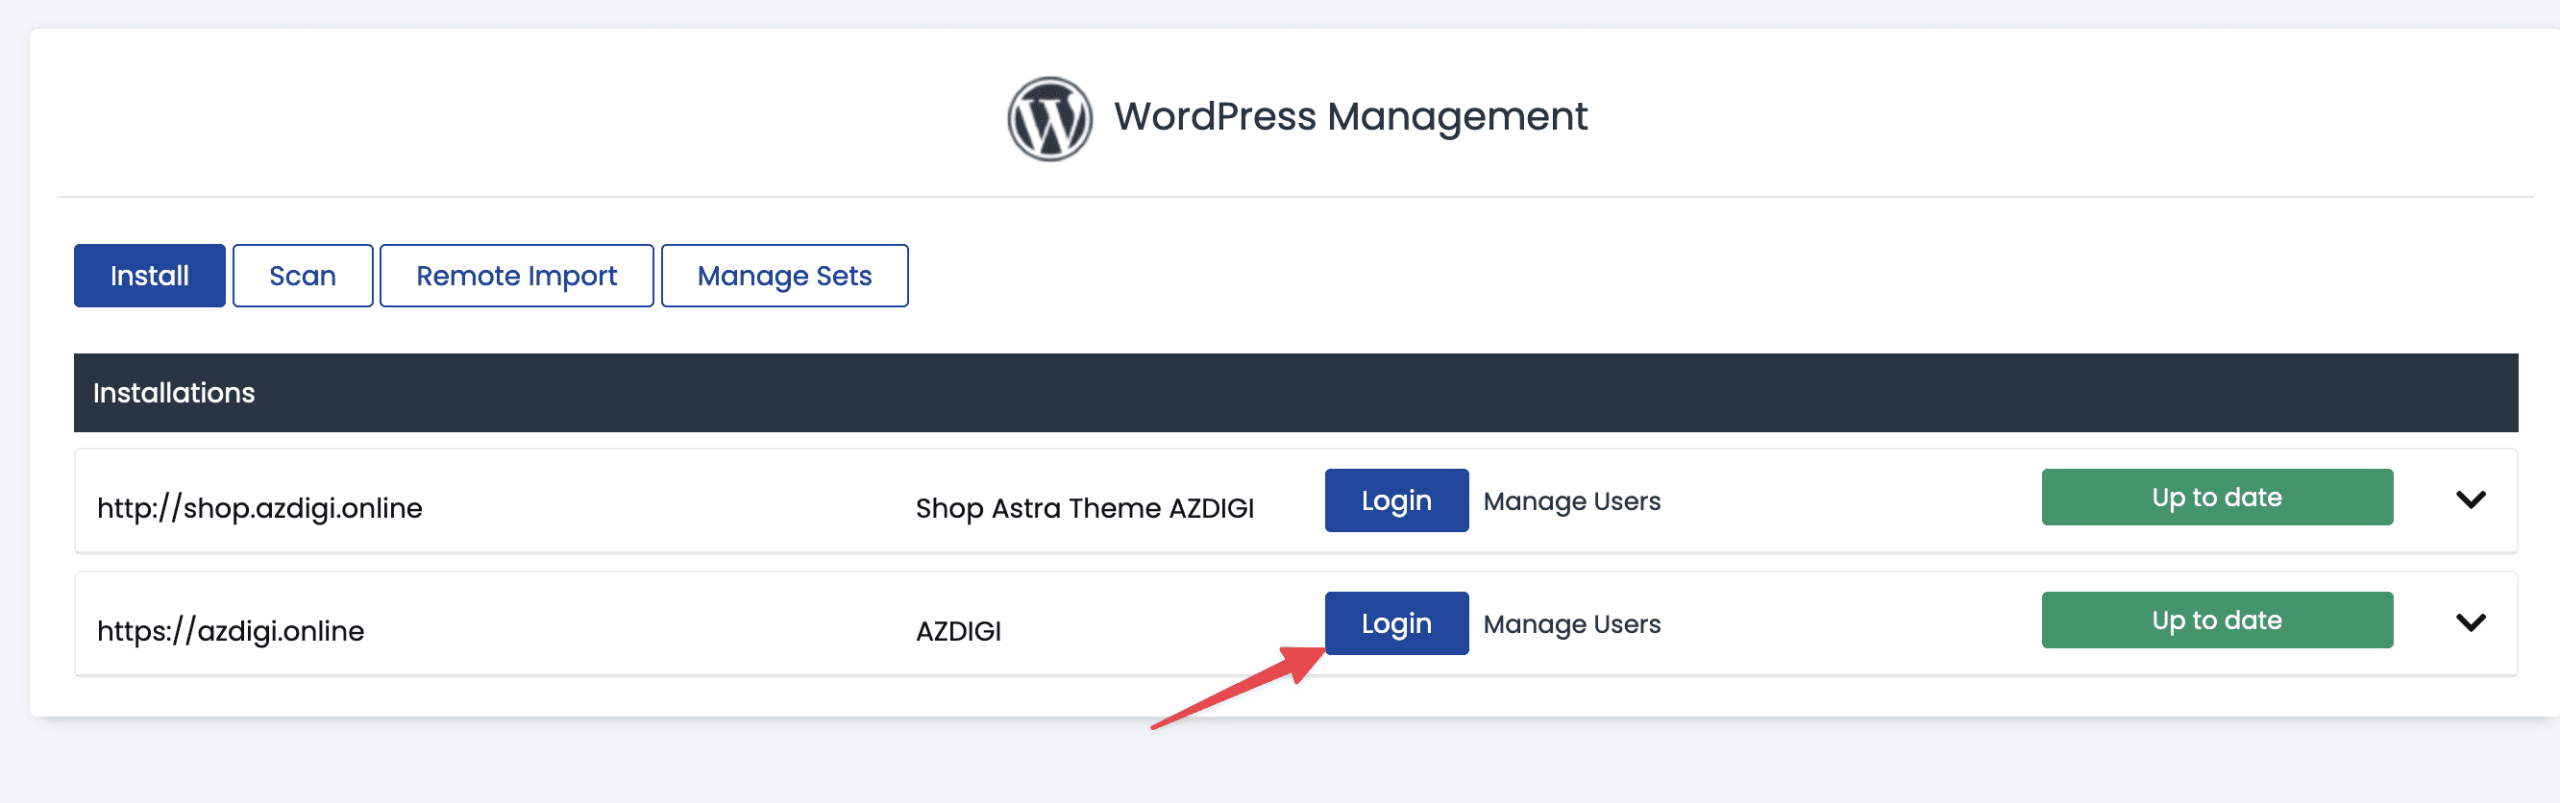Open the http://shop.azdigi.online site link
The width and height of the screenshot is (2560, 803).
pyautogui.click(x=260, y=508)
